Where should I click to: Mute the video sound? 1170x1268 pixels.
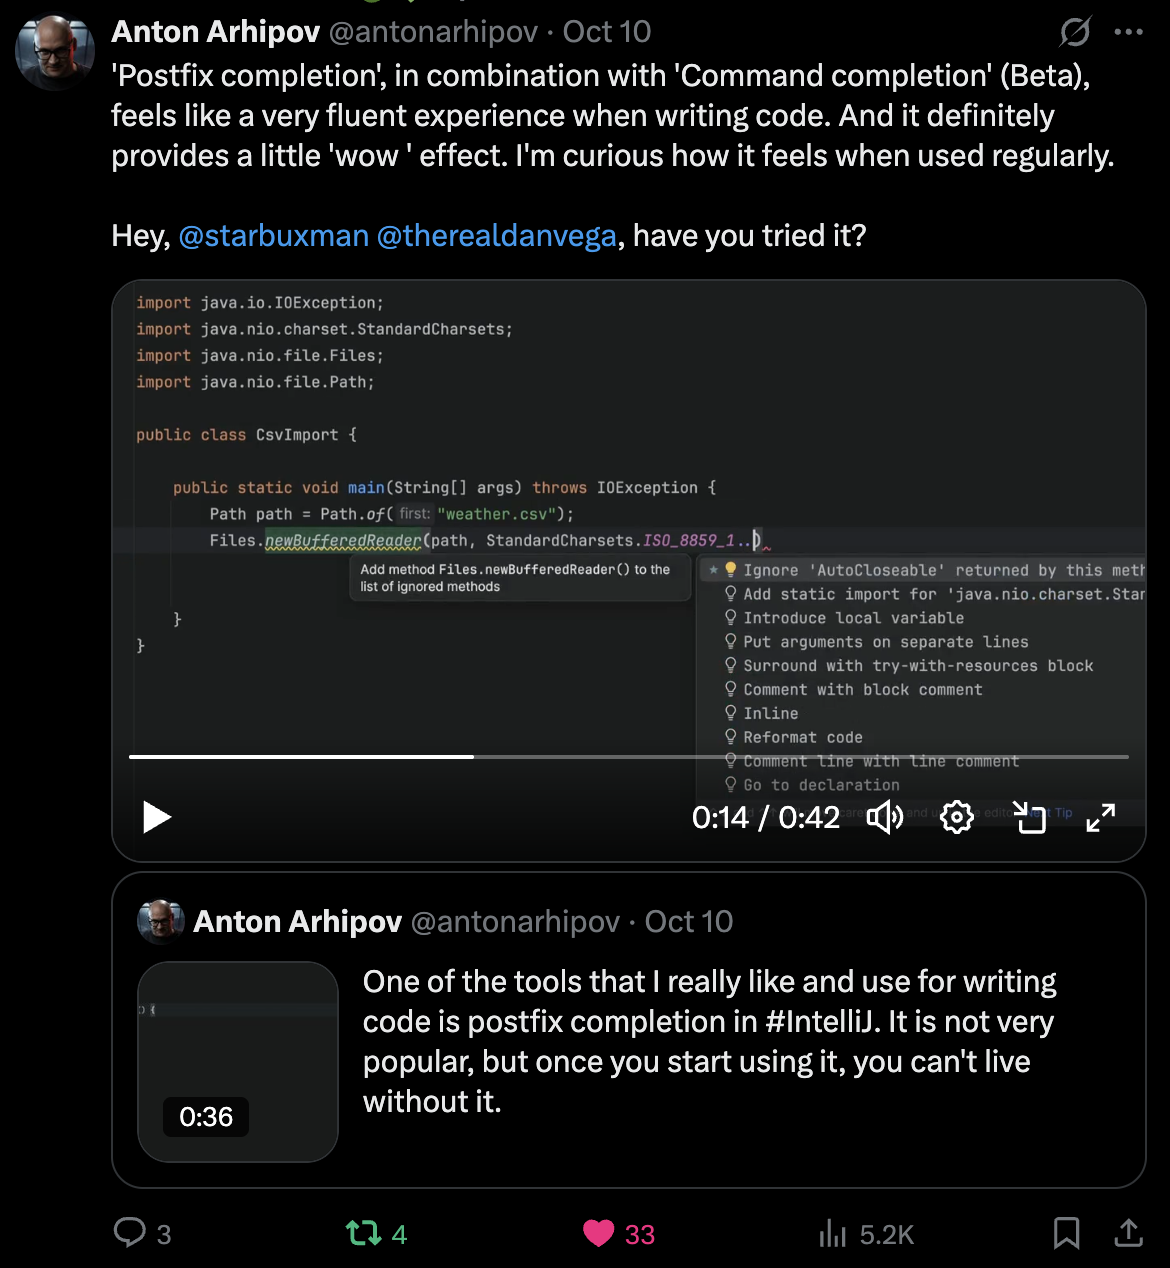click(885, 817)
